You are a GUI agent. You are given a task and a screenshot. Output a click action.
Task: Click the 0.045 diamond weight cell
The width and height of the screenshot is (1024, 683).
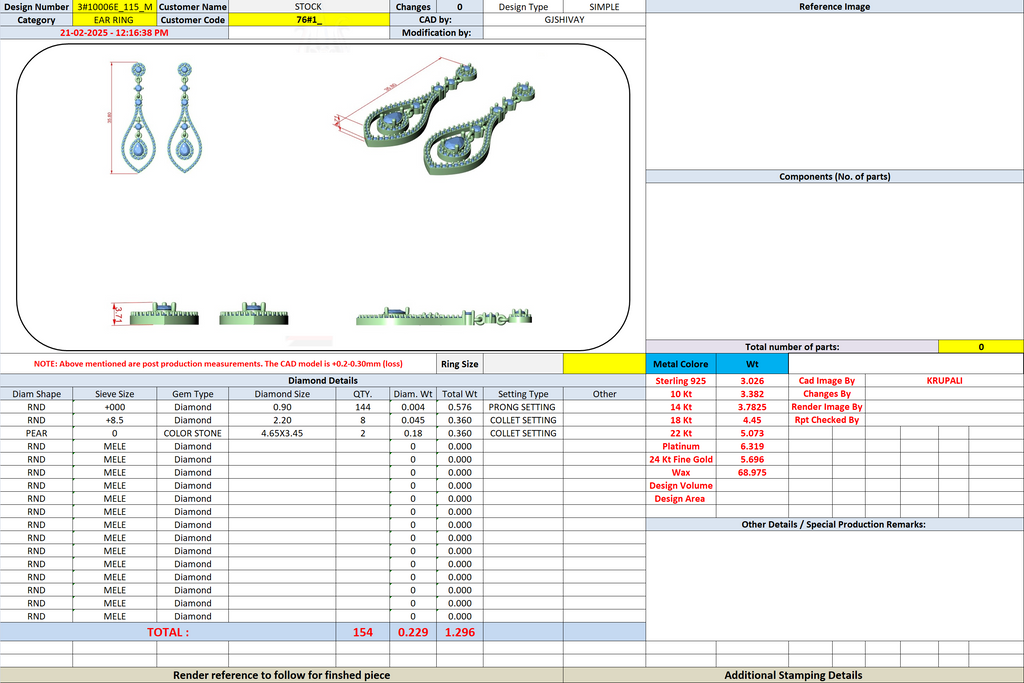click(413, 420)
